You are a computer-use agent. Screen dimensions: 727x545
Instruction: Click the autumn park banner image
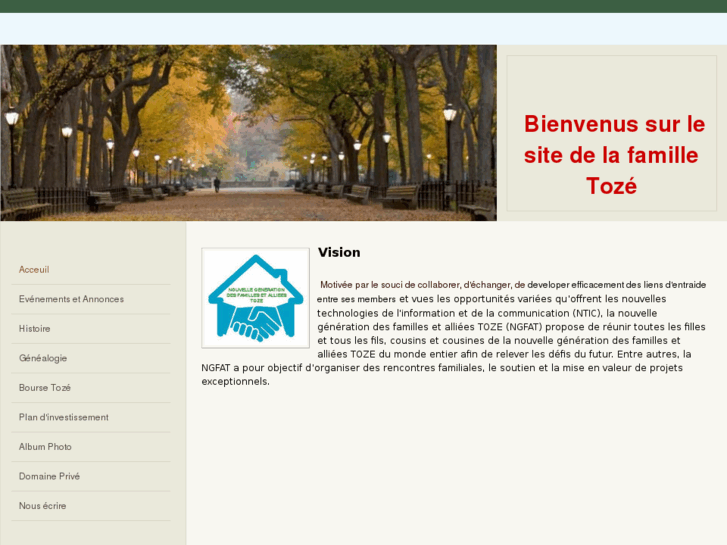coord(249,133)
